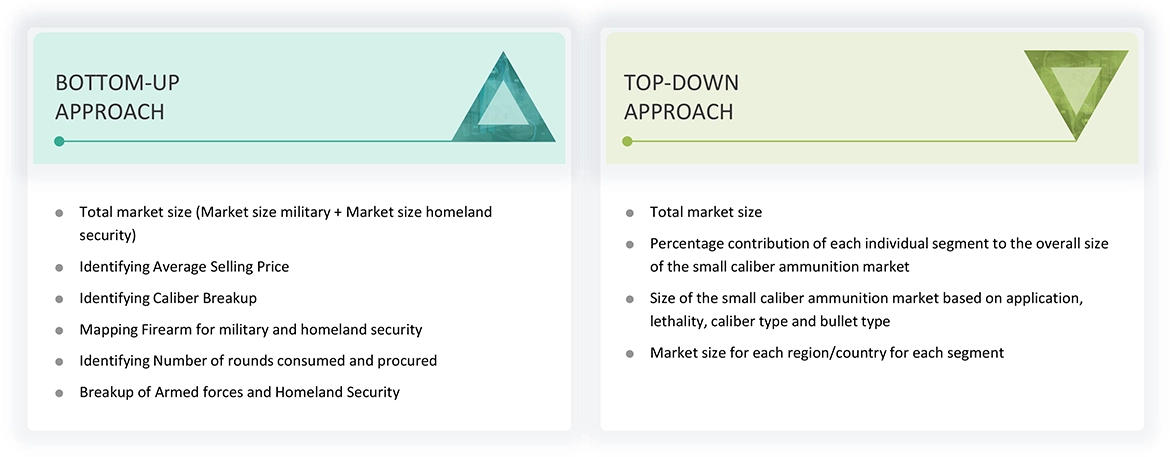1170x457 pixels.
Task: Click the bullet next to Mapping Firearm line
Action: [59, 330]
